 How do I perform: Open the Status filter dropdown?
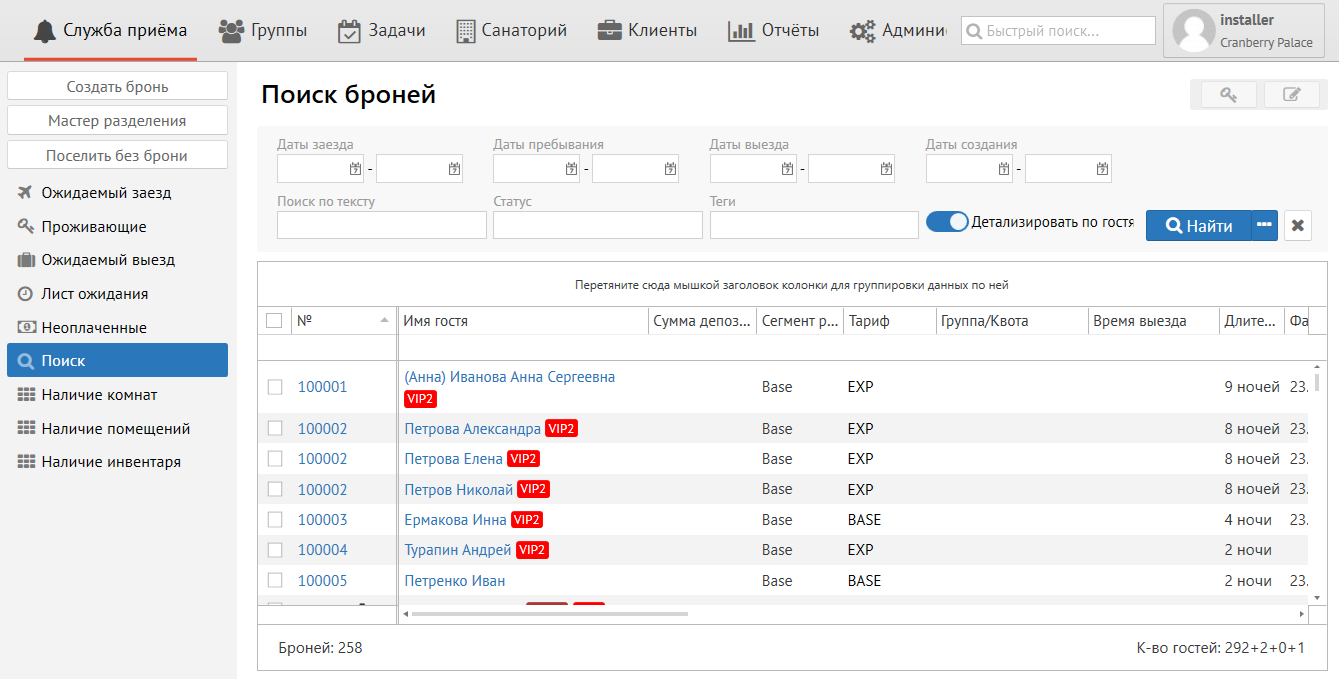click(x=597, y=226)
